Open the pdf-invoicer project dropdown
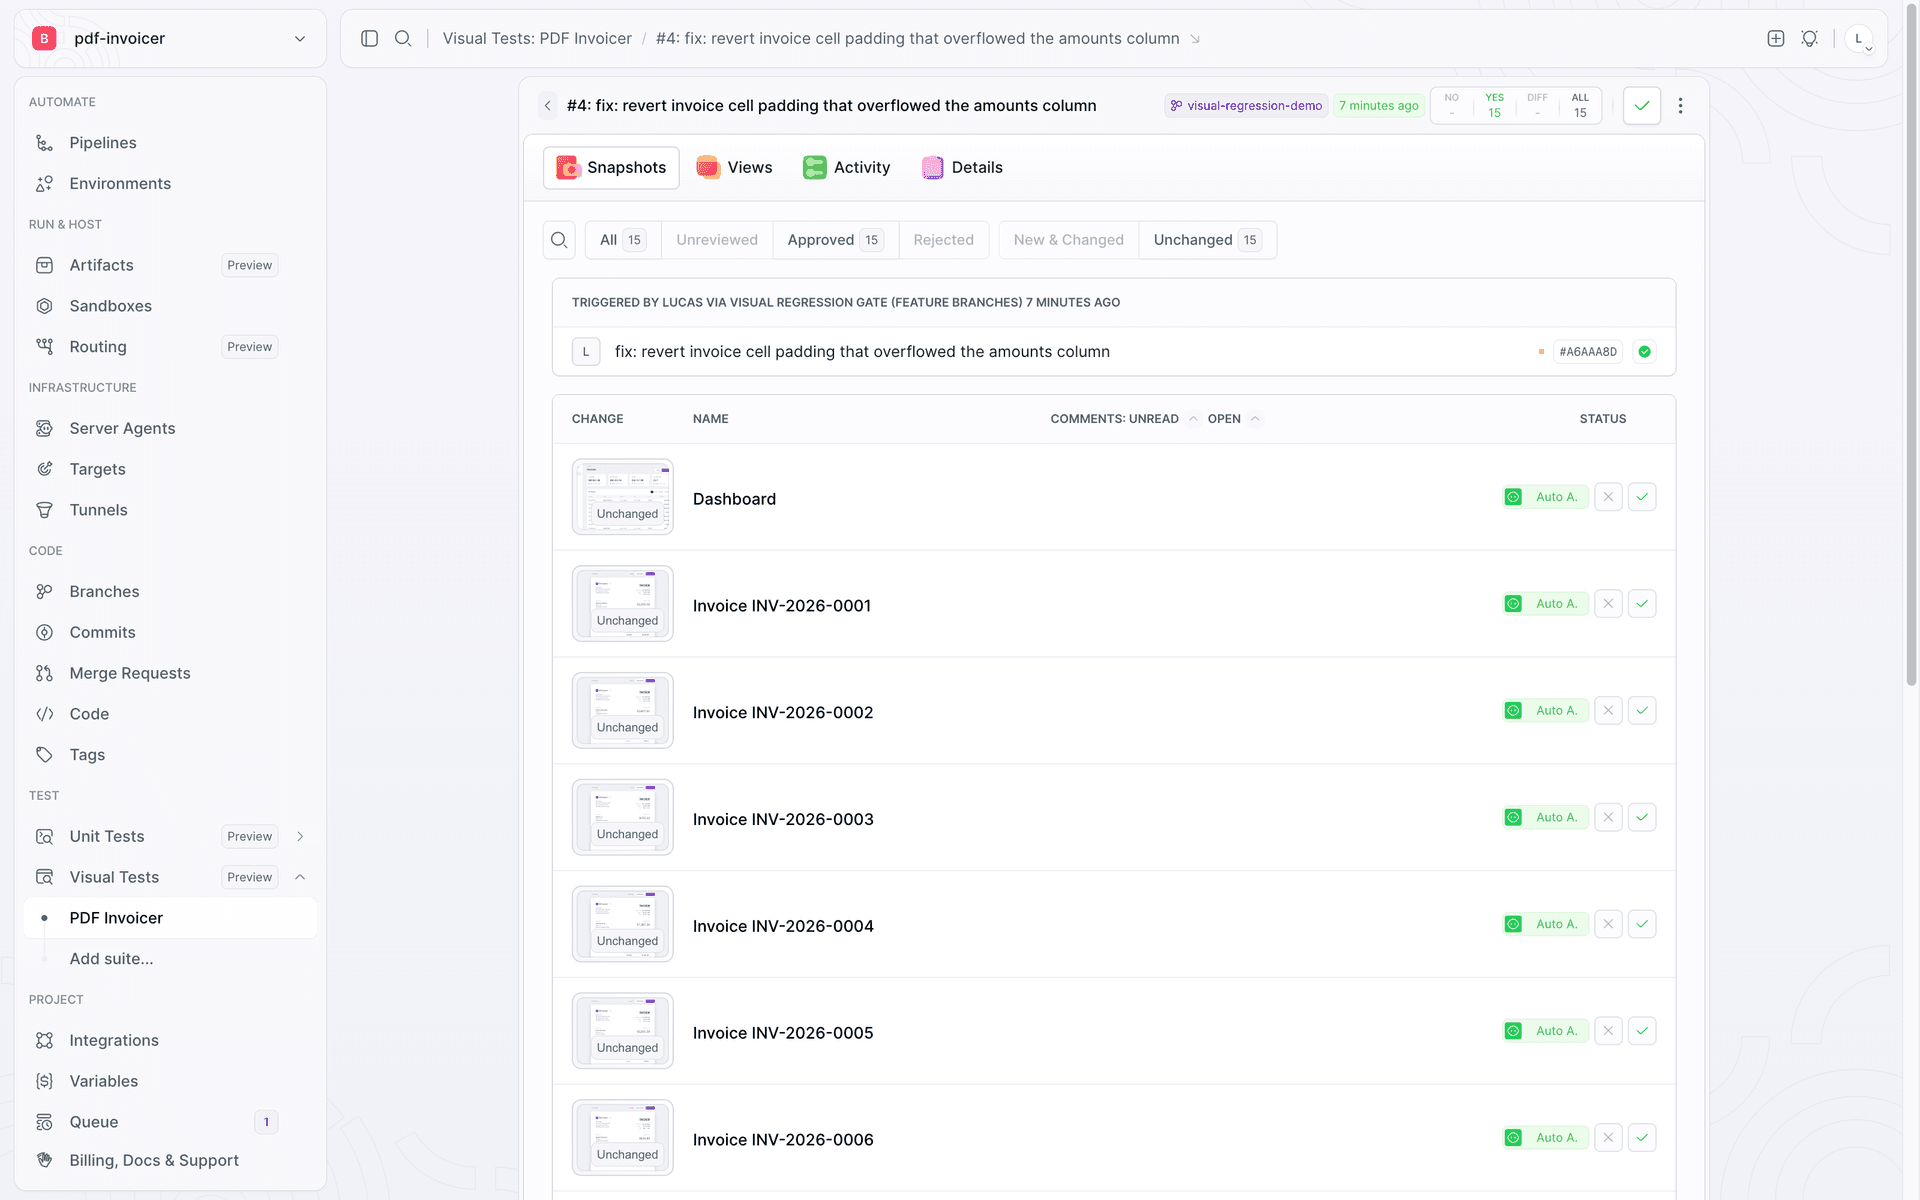The height and width of the screenshot is (1200, 1920). [x=170, y=38]
